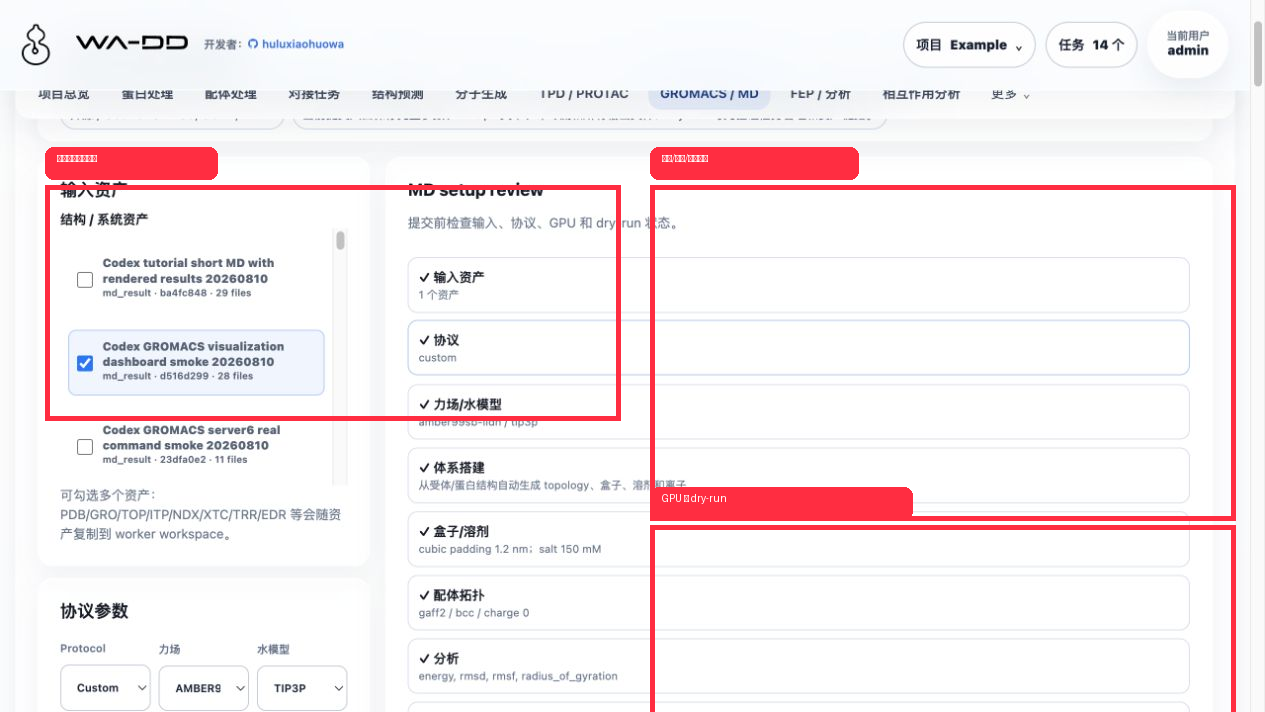Click the 盒子/溶剂 review row

[799, 539]
